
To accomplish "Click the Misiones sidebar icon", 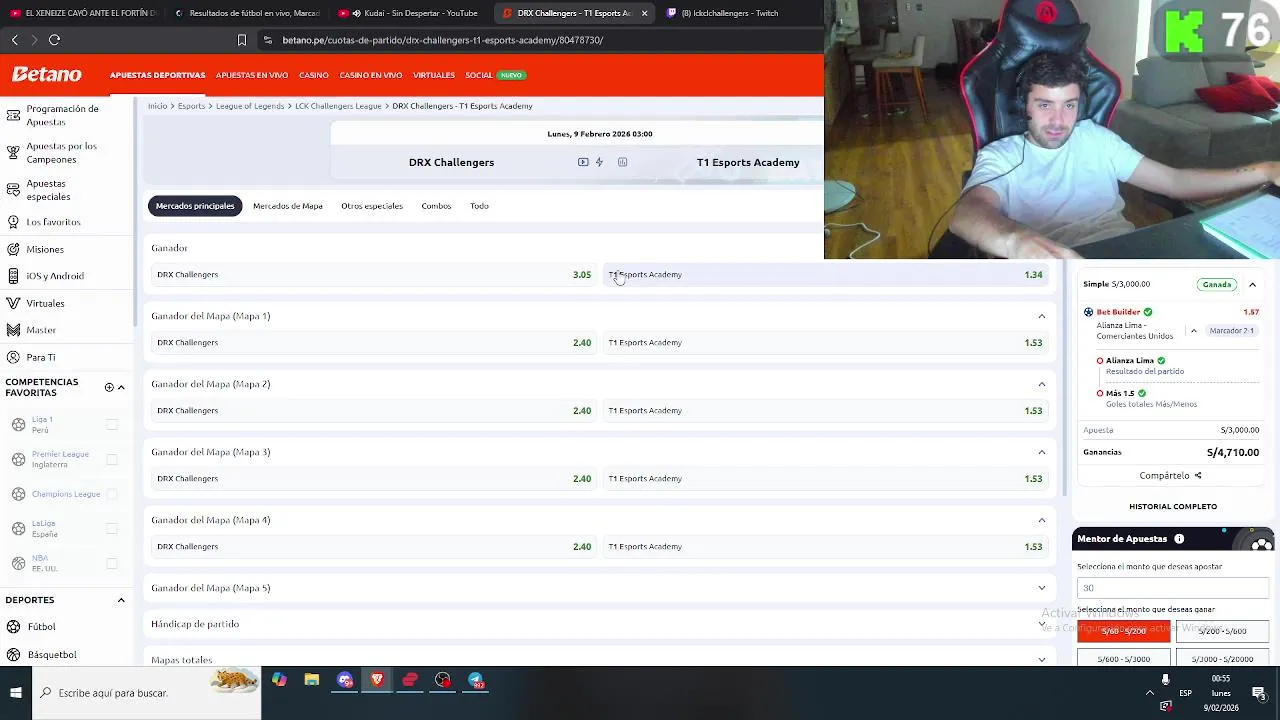I will coord(13,249).
